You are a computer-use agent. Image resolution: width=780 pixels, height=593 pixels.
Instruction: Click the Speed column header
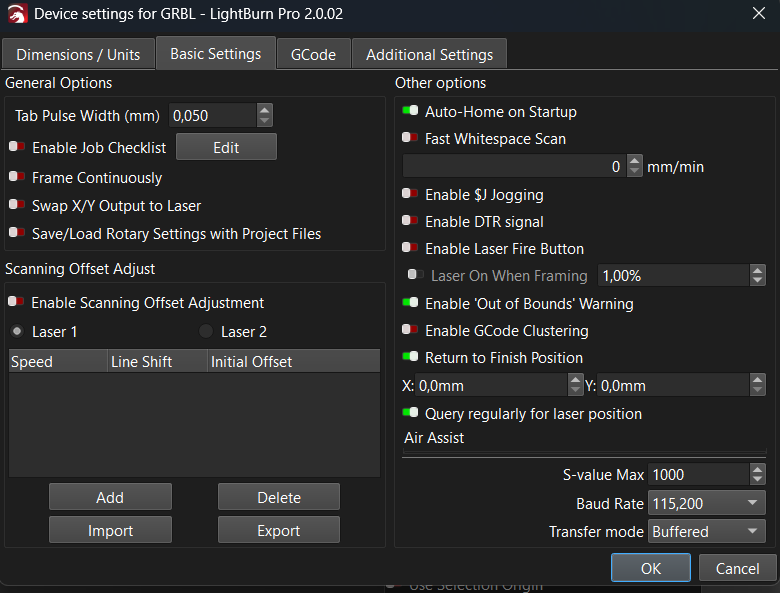coord(58,361)
